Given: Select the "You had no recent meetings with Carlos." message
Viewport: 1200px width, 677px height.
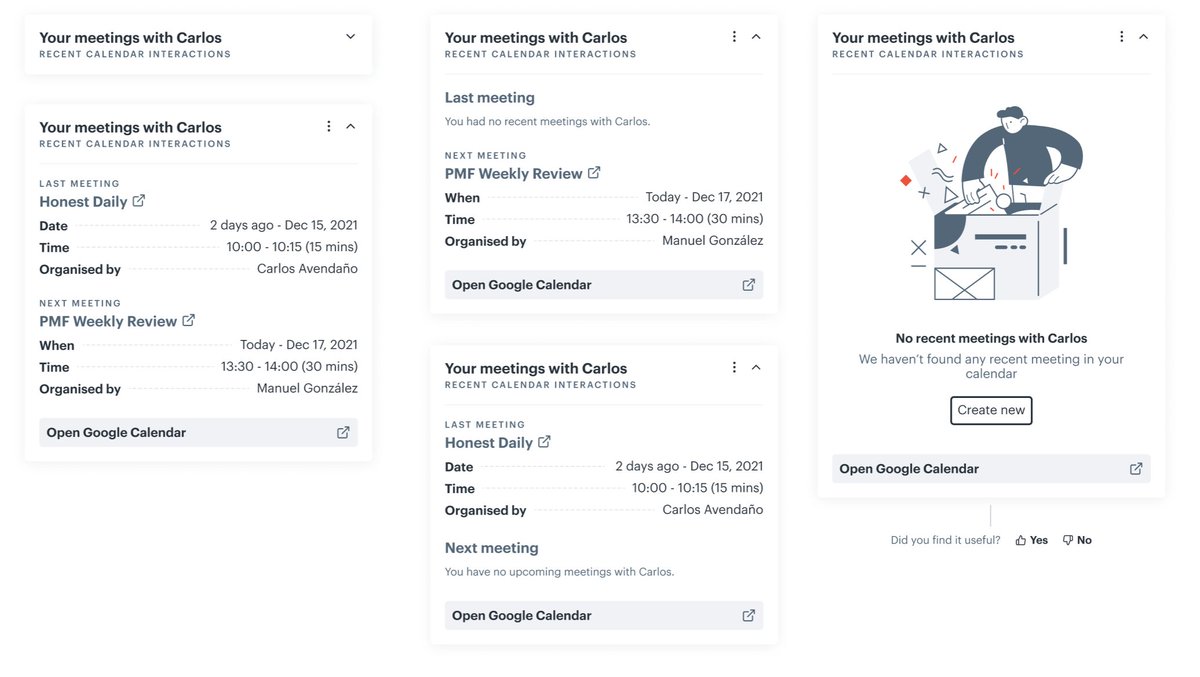Looking at the screenshot, I should pos(548,122).
